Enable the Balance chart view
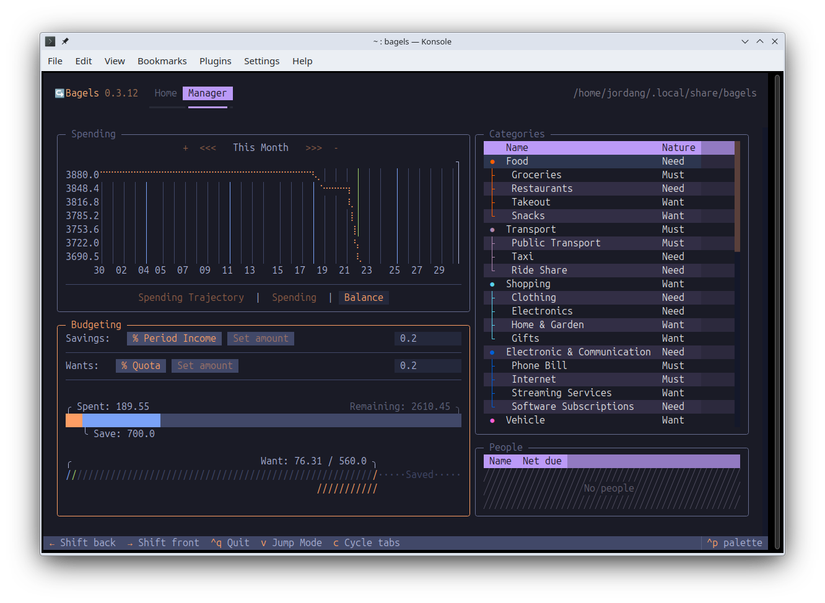 click(x=364, y=297)
